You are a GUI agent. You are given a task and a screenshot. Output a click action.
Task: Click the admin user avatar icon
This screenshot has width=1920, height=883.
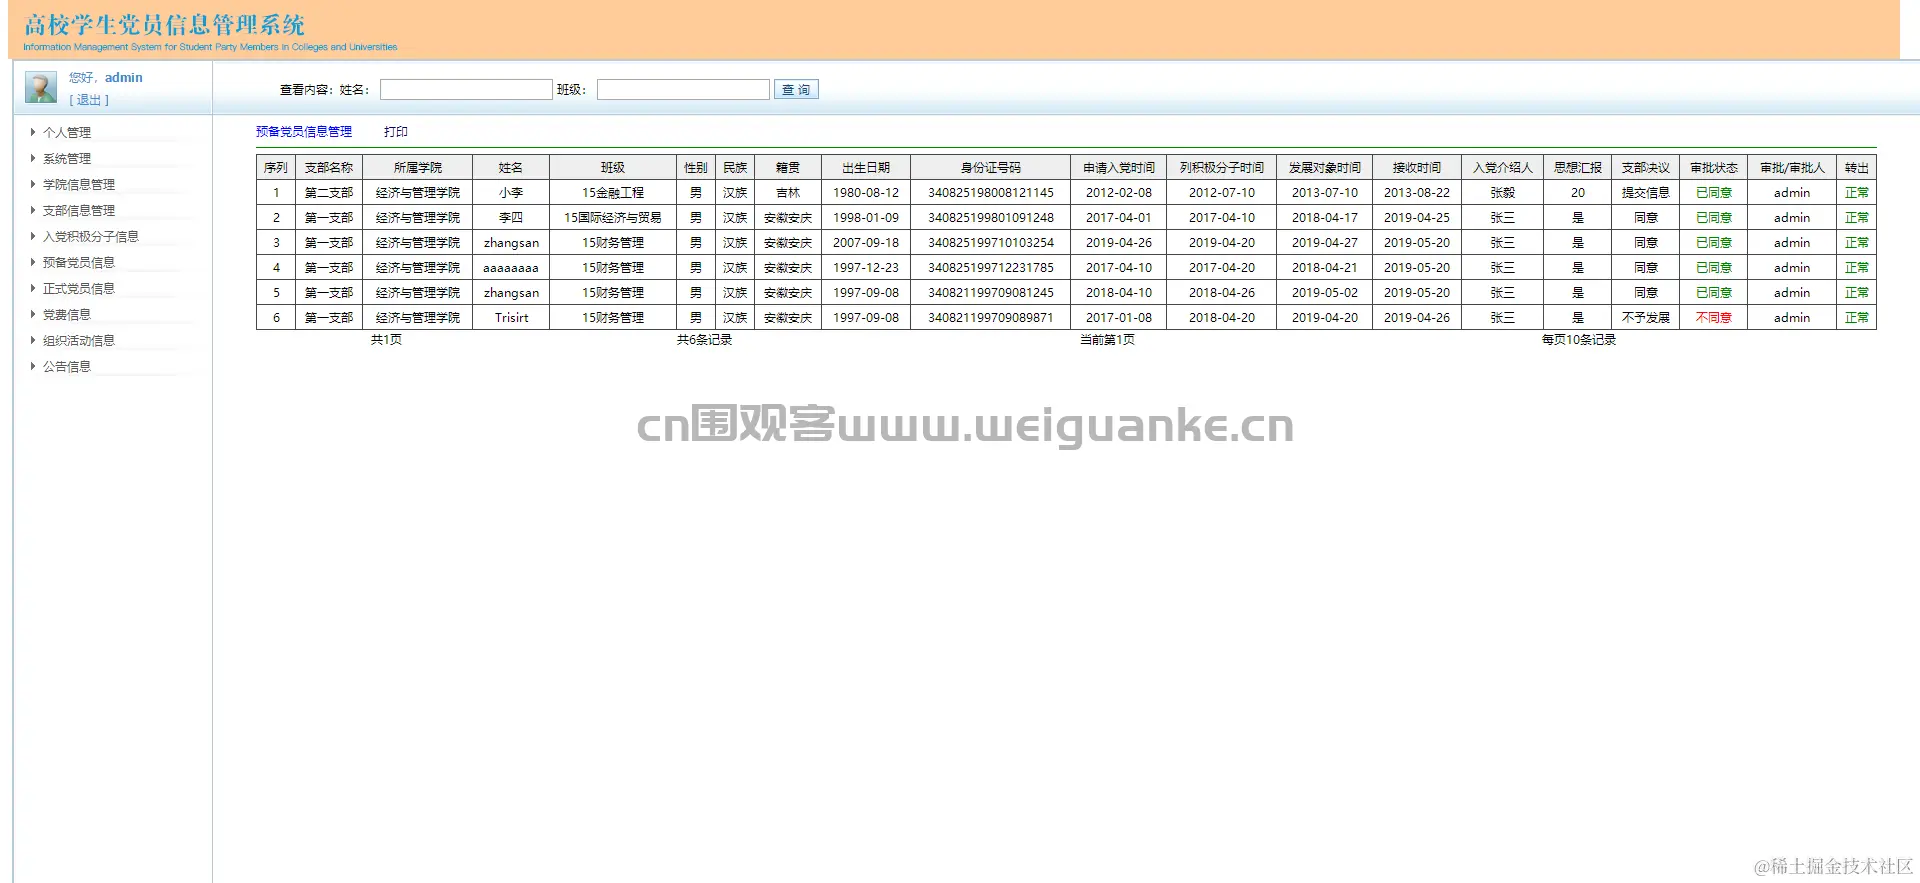point(41,87)
